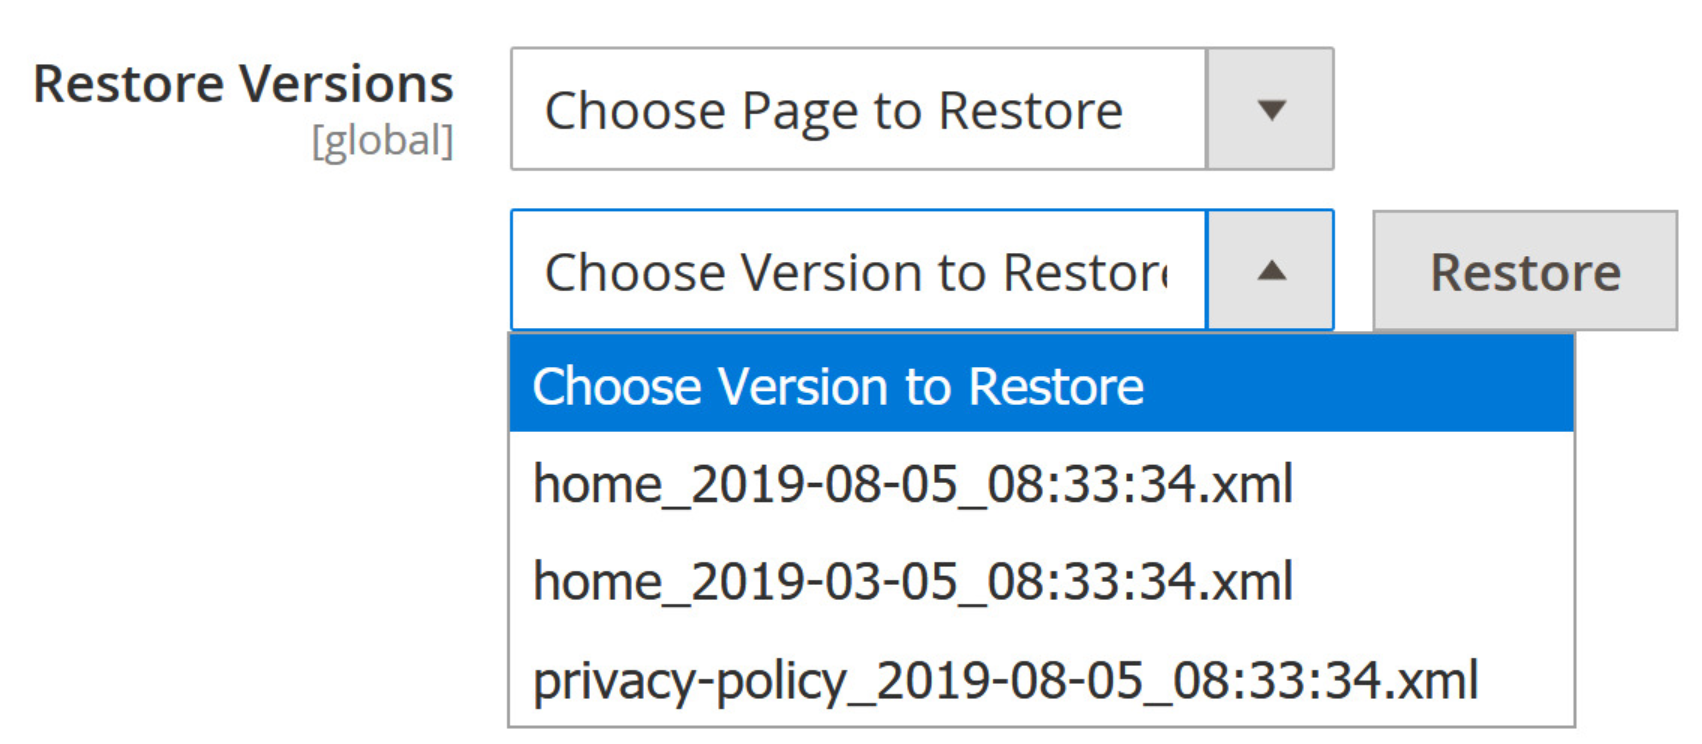Click the [global] scope label

382,141
